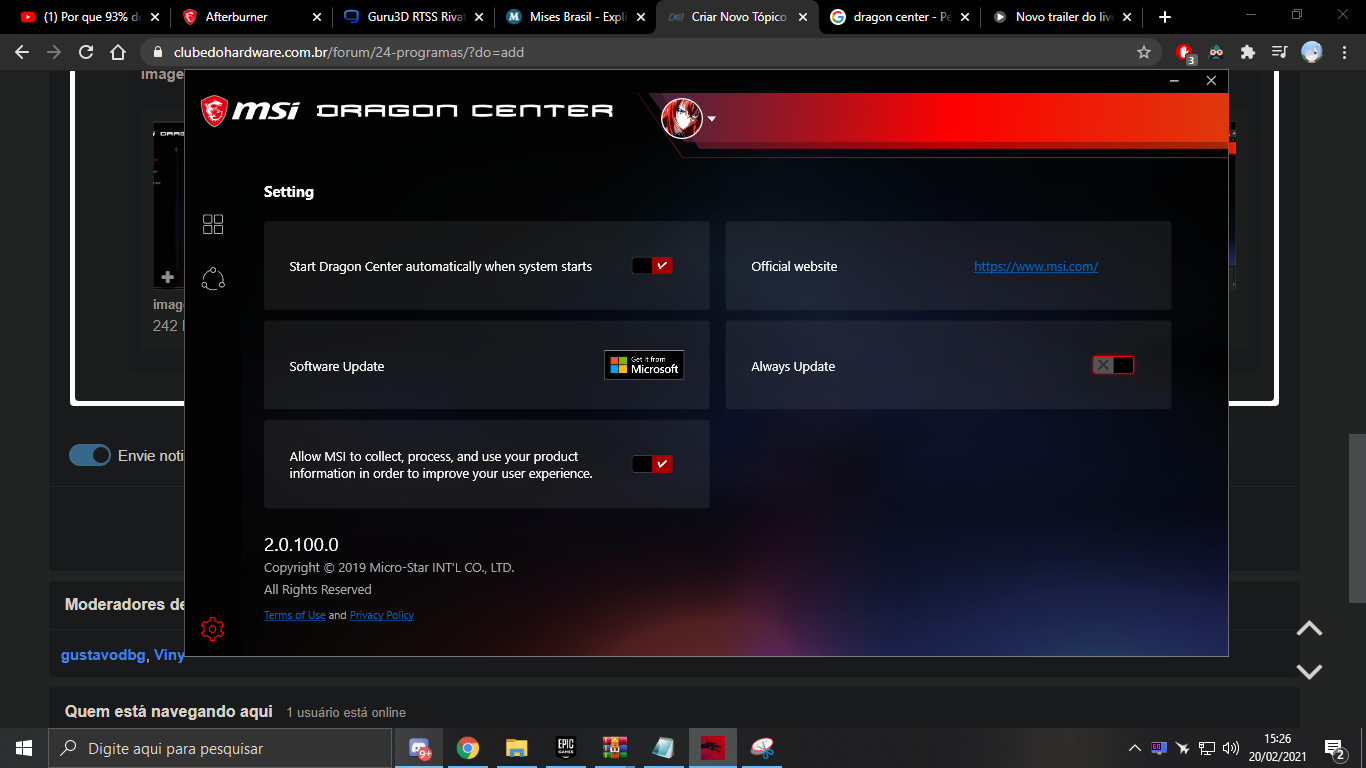Click the scroll down chevron on forum page
1366x768 pixels.
[1309, 671]
